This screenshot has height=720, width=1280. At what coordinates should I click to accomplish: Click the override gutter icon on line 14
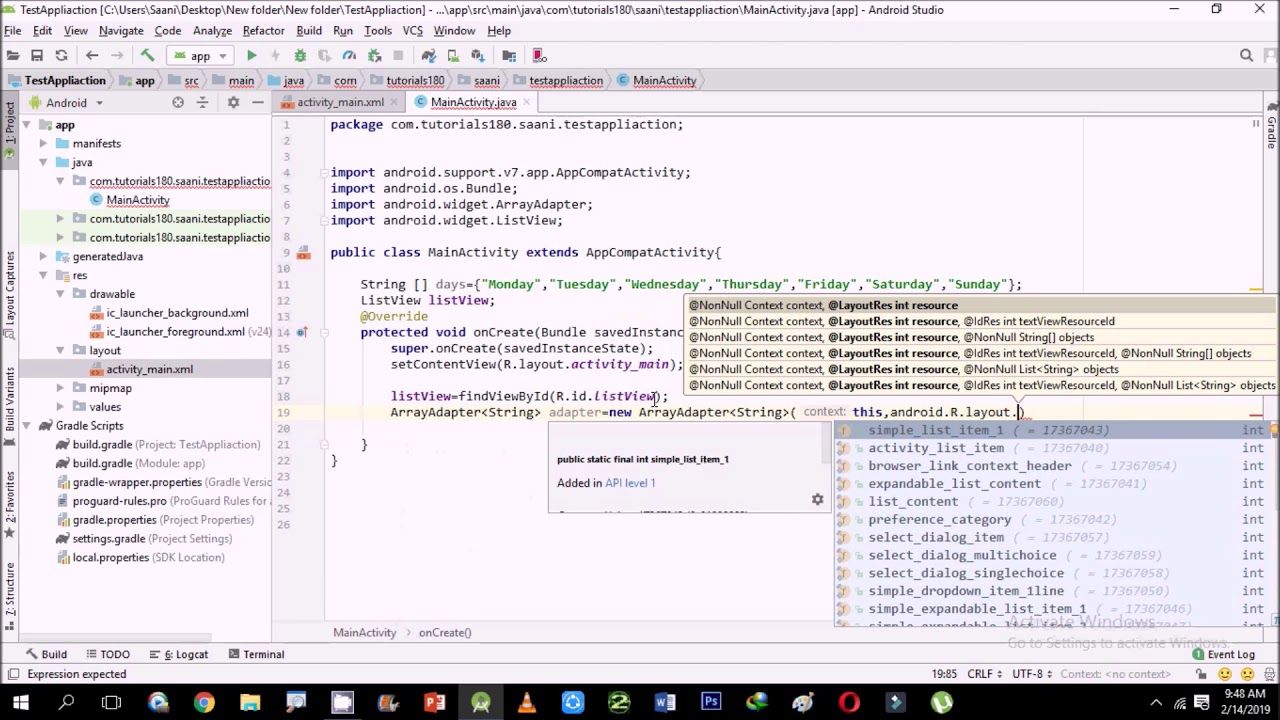301,333
